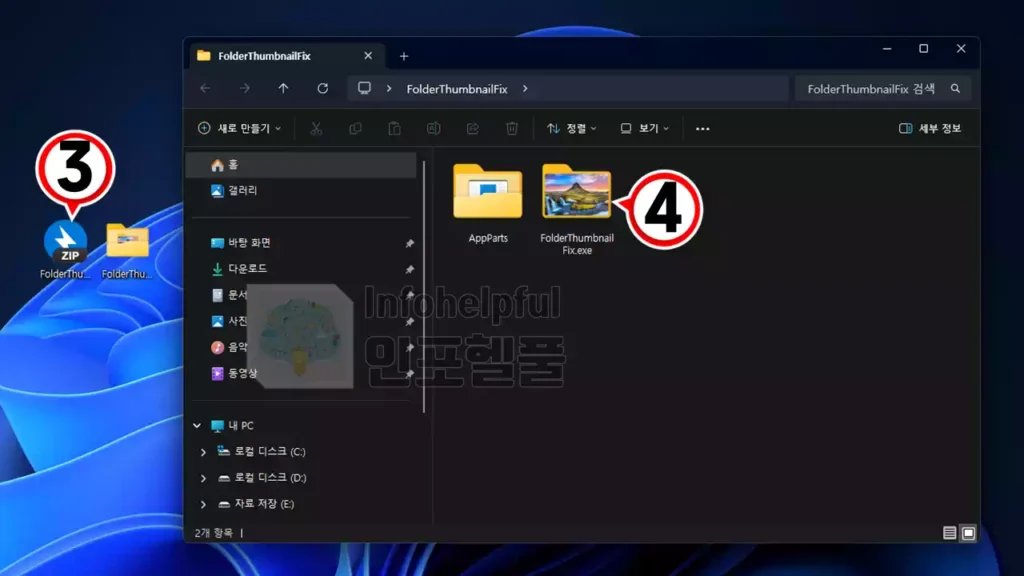The height and width of the screenshot is (576, 1024).
Task: Go forward using the forward arrow
Action: (244, 88)
